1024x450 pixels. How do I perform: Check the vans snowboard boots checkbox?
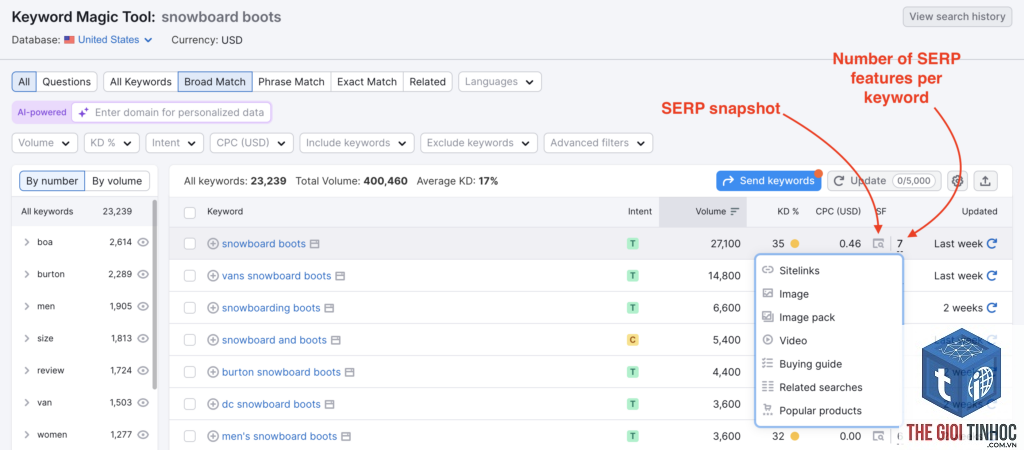tap(189, 276)
